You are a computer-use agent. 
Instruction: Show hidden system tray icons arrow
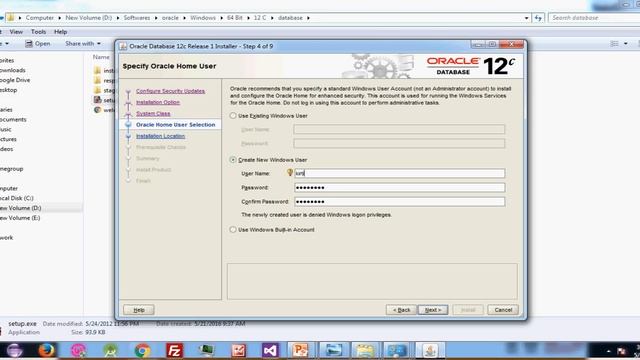(608, 351)
